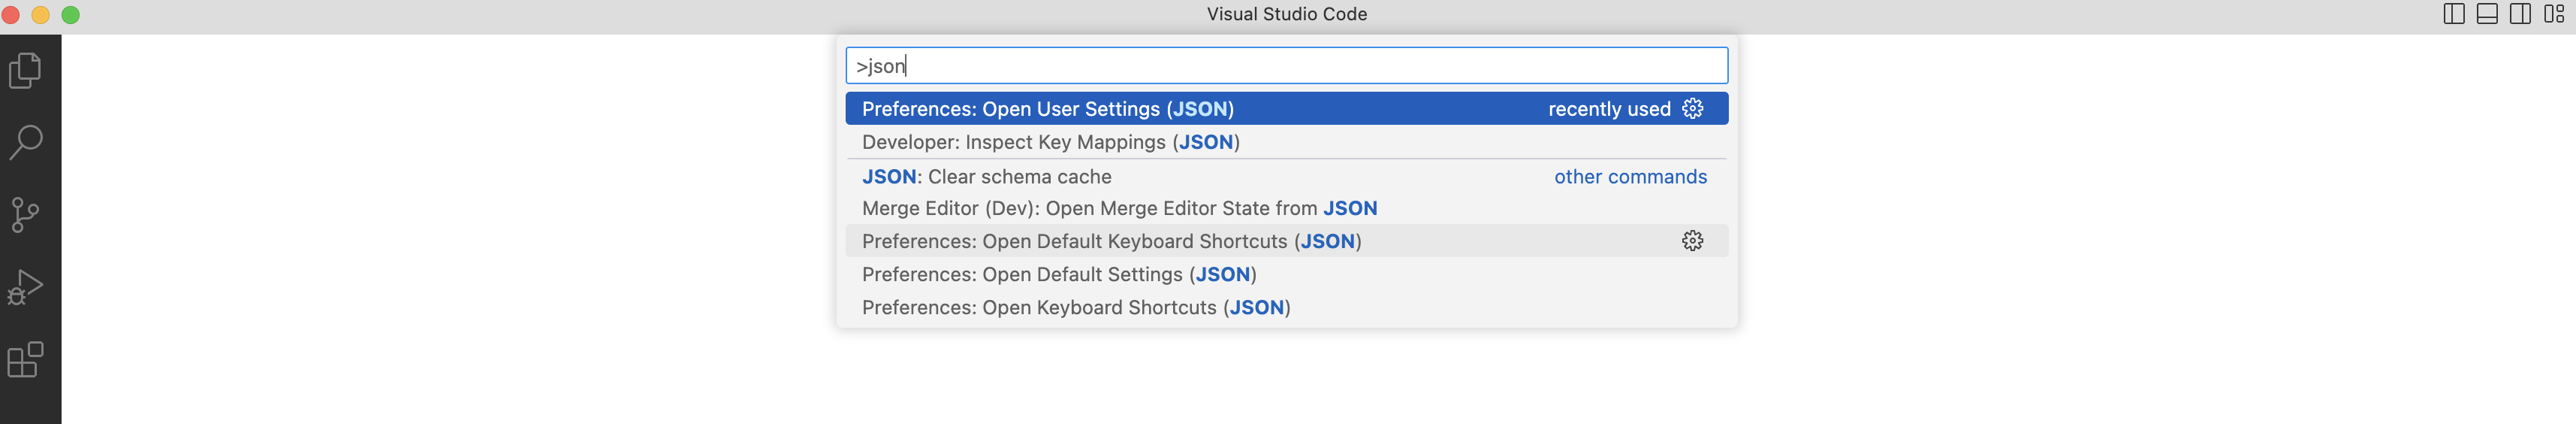This screenshot has width=2576, height=424.
Task: Toggle Secondary Side Bar layout icon
Action: pyautogui.click(x=2520, y=14)
